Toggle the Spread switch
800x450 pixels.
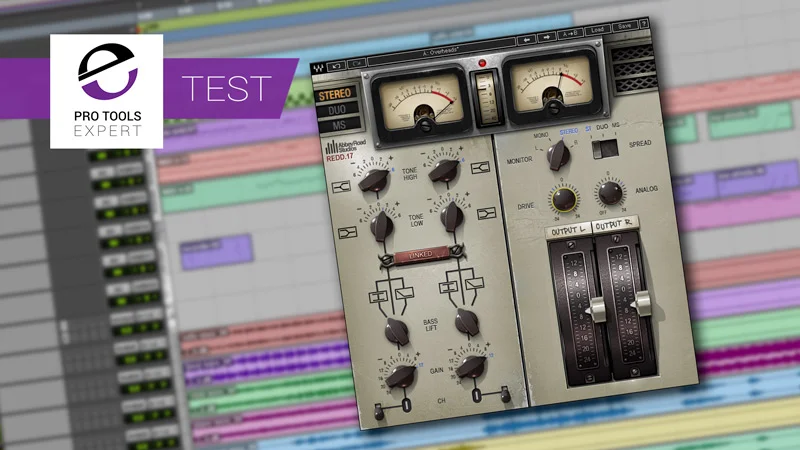[605, 148]
